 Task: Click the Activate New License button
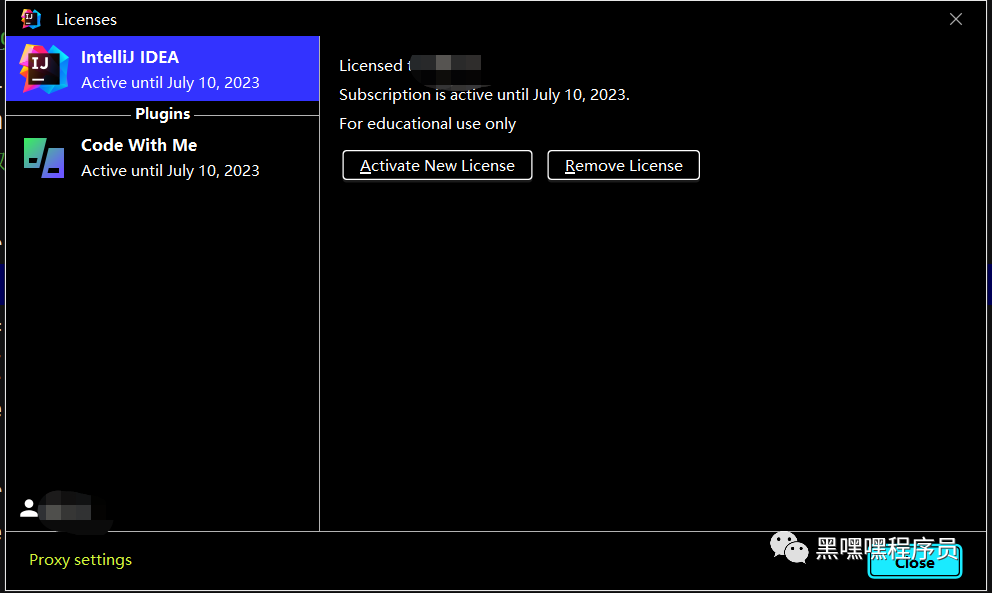(x=437, y=165)
